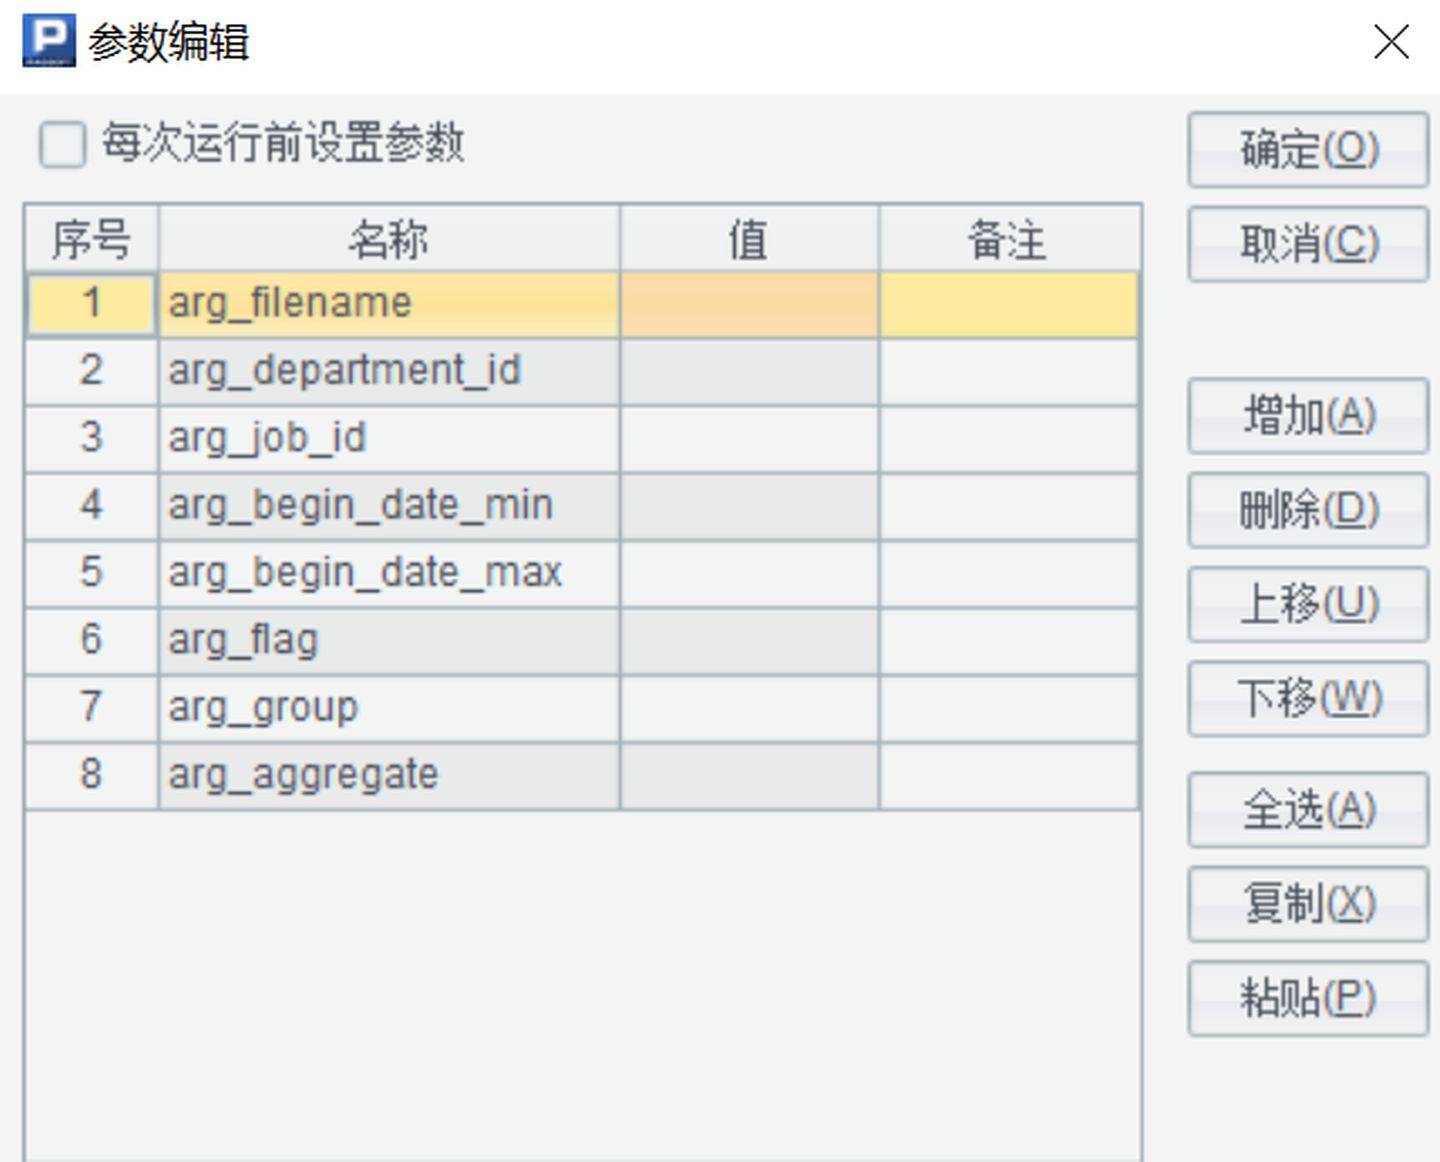The image size is (1440, 1162).
Task: Select row number 2
Action: pos(91,372)
